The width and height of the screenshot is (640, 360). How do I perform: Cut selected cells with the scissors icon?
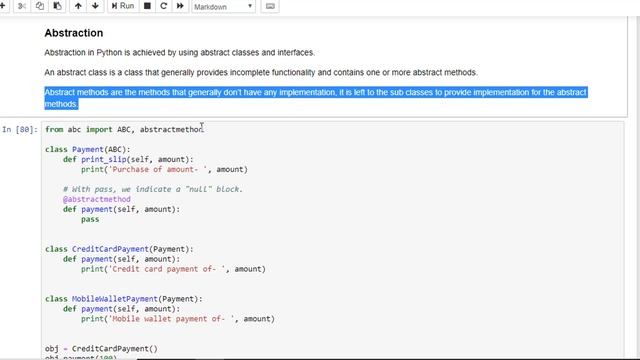pyautogui.click(x=22, y=6)
